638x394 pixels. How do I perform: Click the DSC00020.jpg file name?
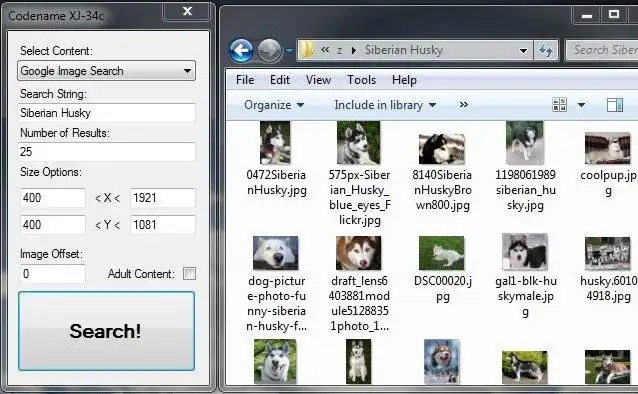pos(443,288)
